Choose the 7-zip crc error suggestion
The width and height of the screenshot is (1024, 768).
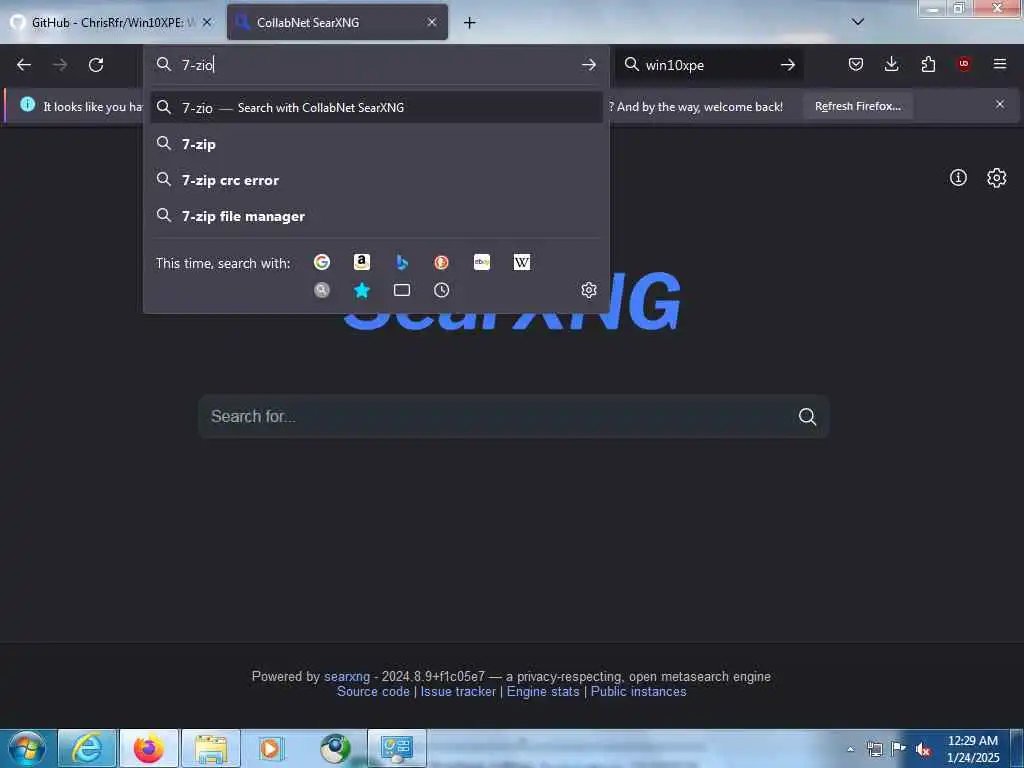[376, 180]
